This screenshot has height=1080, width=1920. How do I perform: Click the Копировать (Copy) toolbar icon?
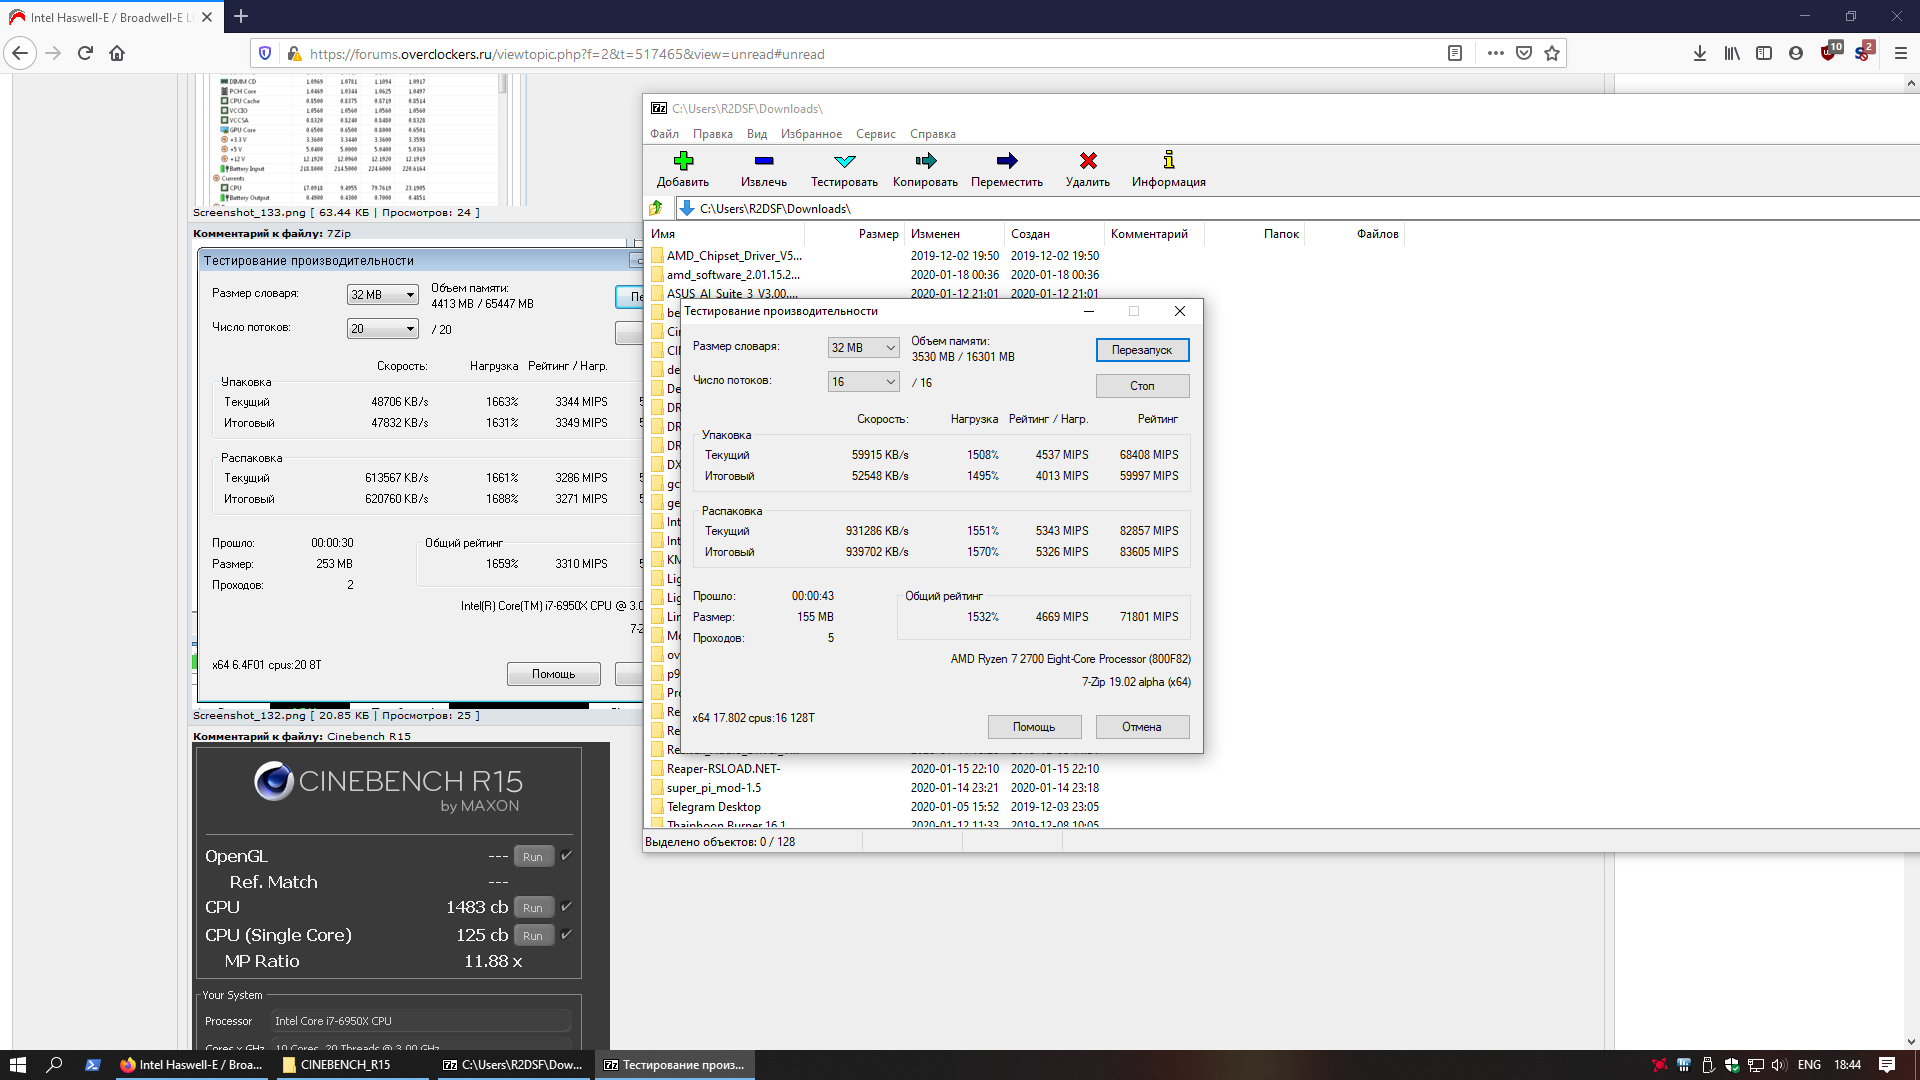[x=925, y=161]
